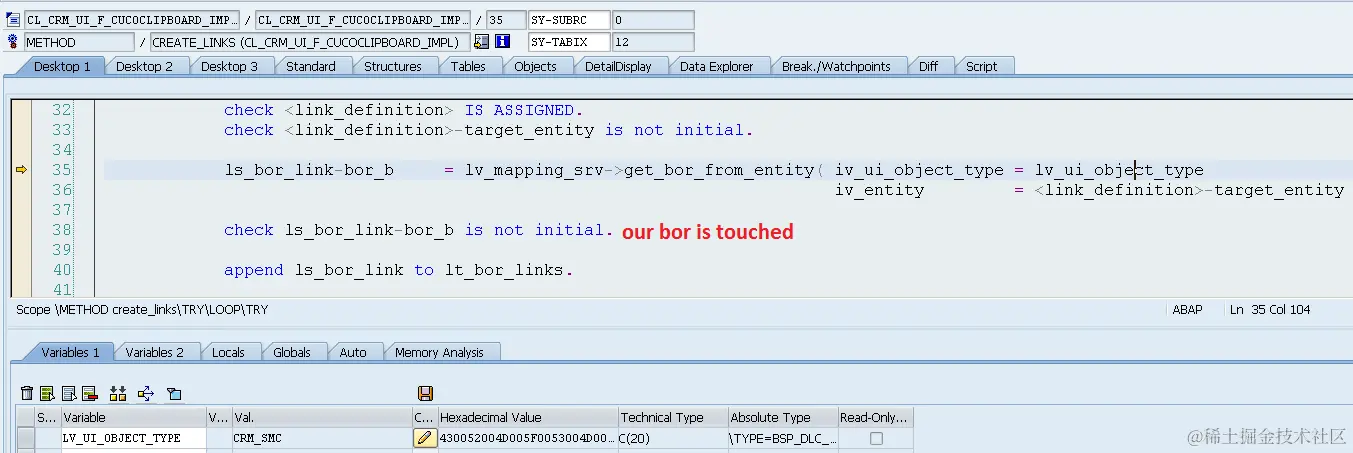This screenshot has width=1353, height=453.
Task: Click the C(20) technical type cell
Action: click(x=673, y=438)
